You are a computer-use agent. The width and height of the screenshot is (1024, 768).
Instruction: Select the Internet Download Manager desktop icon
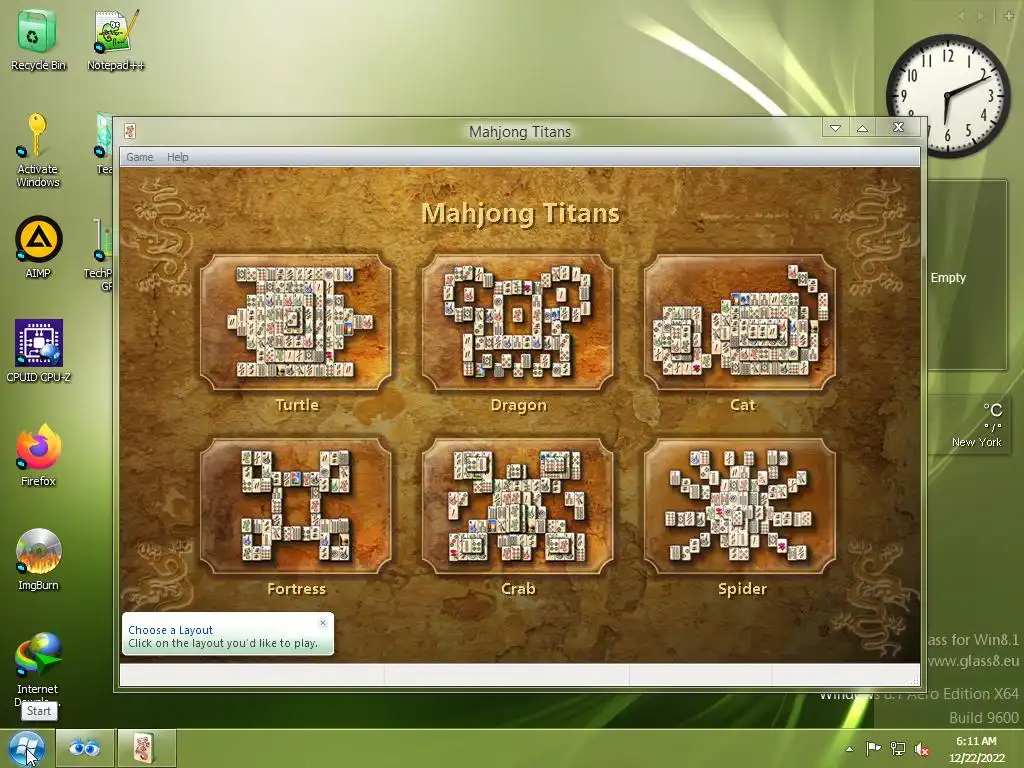pos(38,667)
